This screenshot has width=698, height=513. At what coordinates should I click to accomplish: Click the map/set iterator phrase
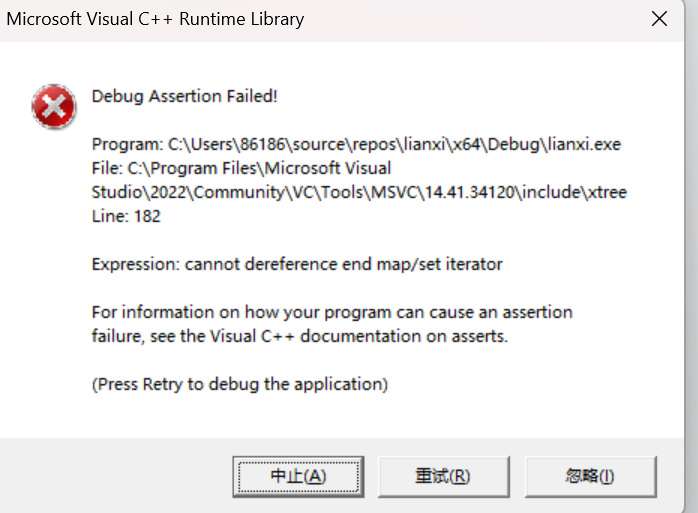coord(439,265)
